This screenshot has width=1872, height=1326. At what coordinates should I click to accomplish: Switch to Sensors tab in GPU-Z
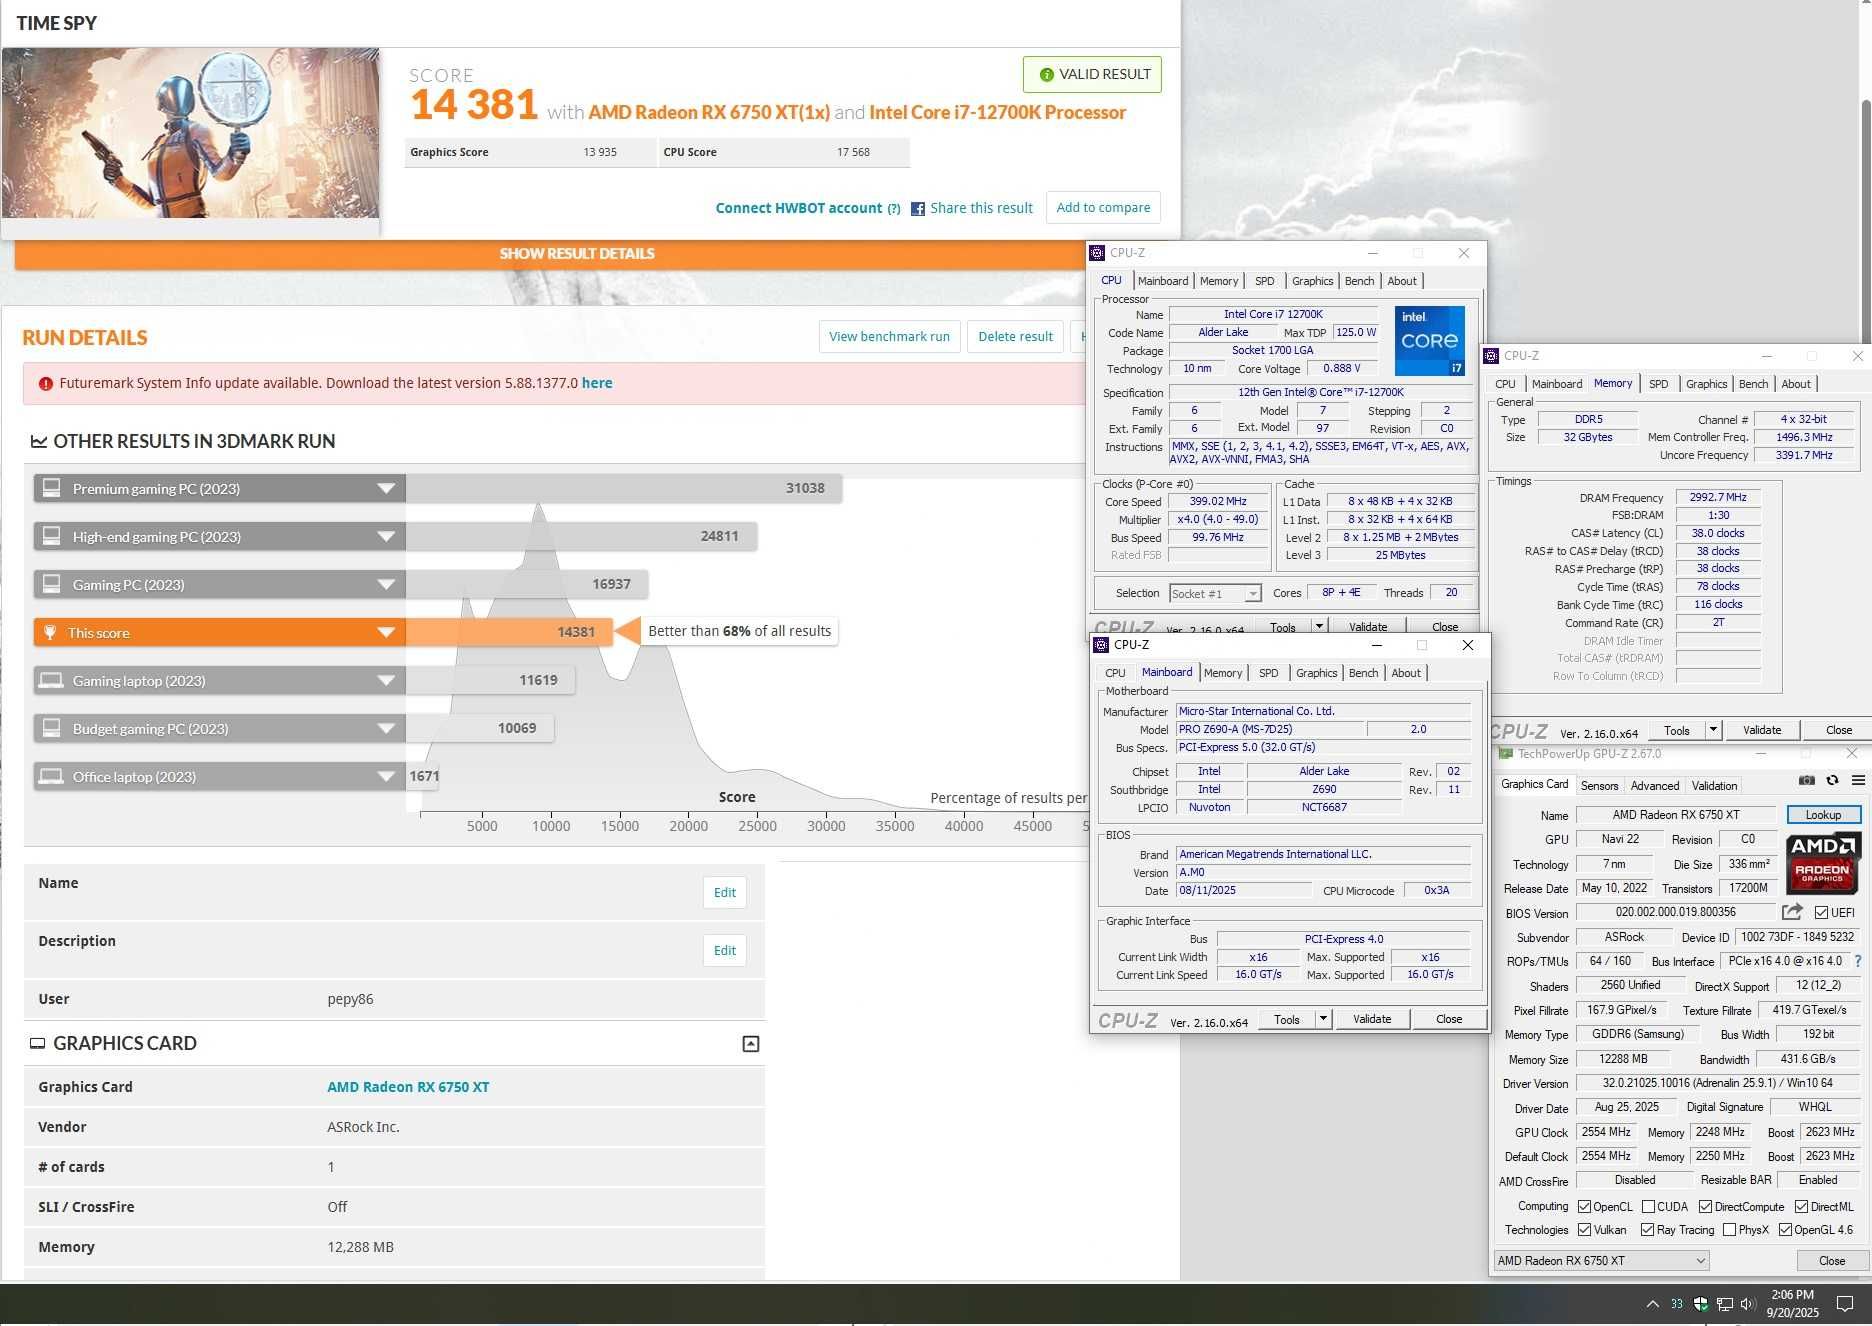coord(1599,786)
